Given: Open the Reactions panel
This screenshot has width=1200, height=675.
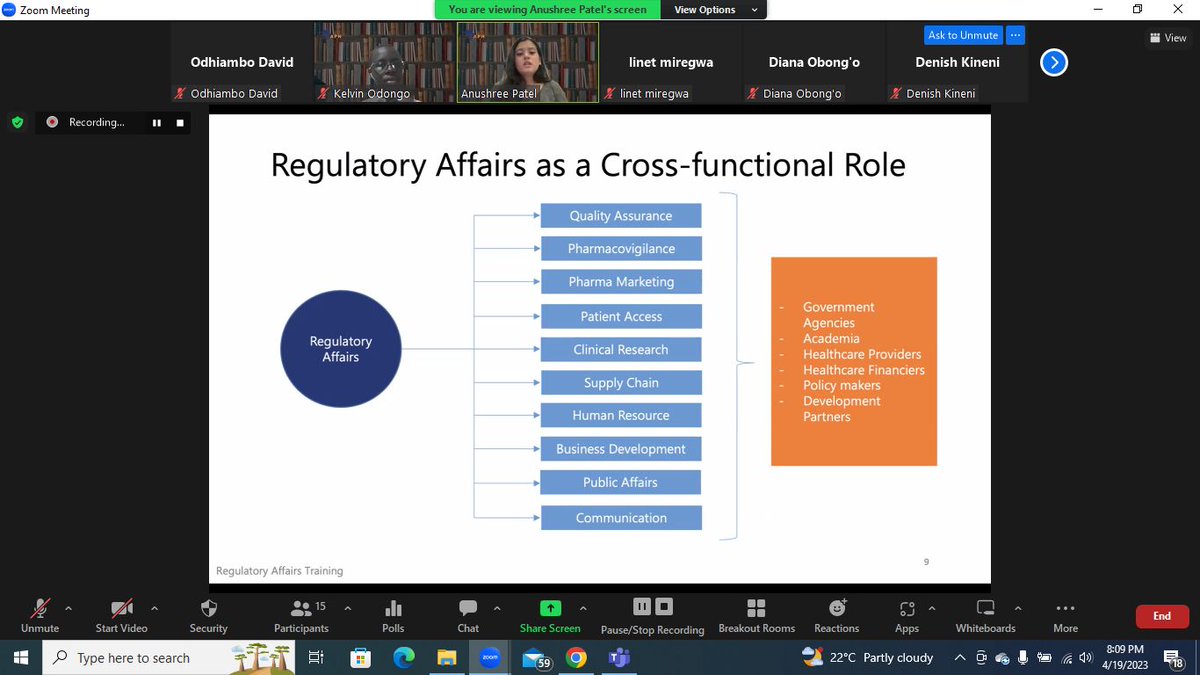Looking at the screenshot, I should [x=836, y=615].
